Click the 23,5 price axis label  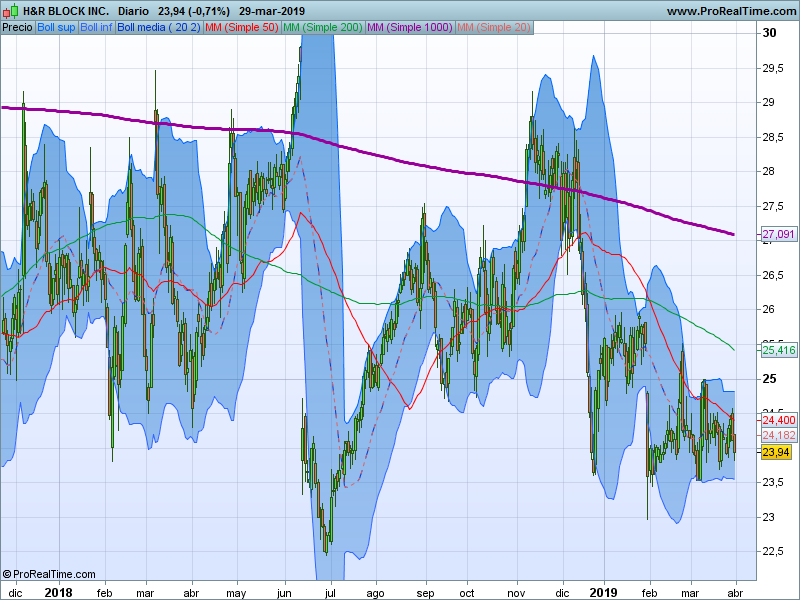click(x=772, y=482)
